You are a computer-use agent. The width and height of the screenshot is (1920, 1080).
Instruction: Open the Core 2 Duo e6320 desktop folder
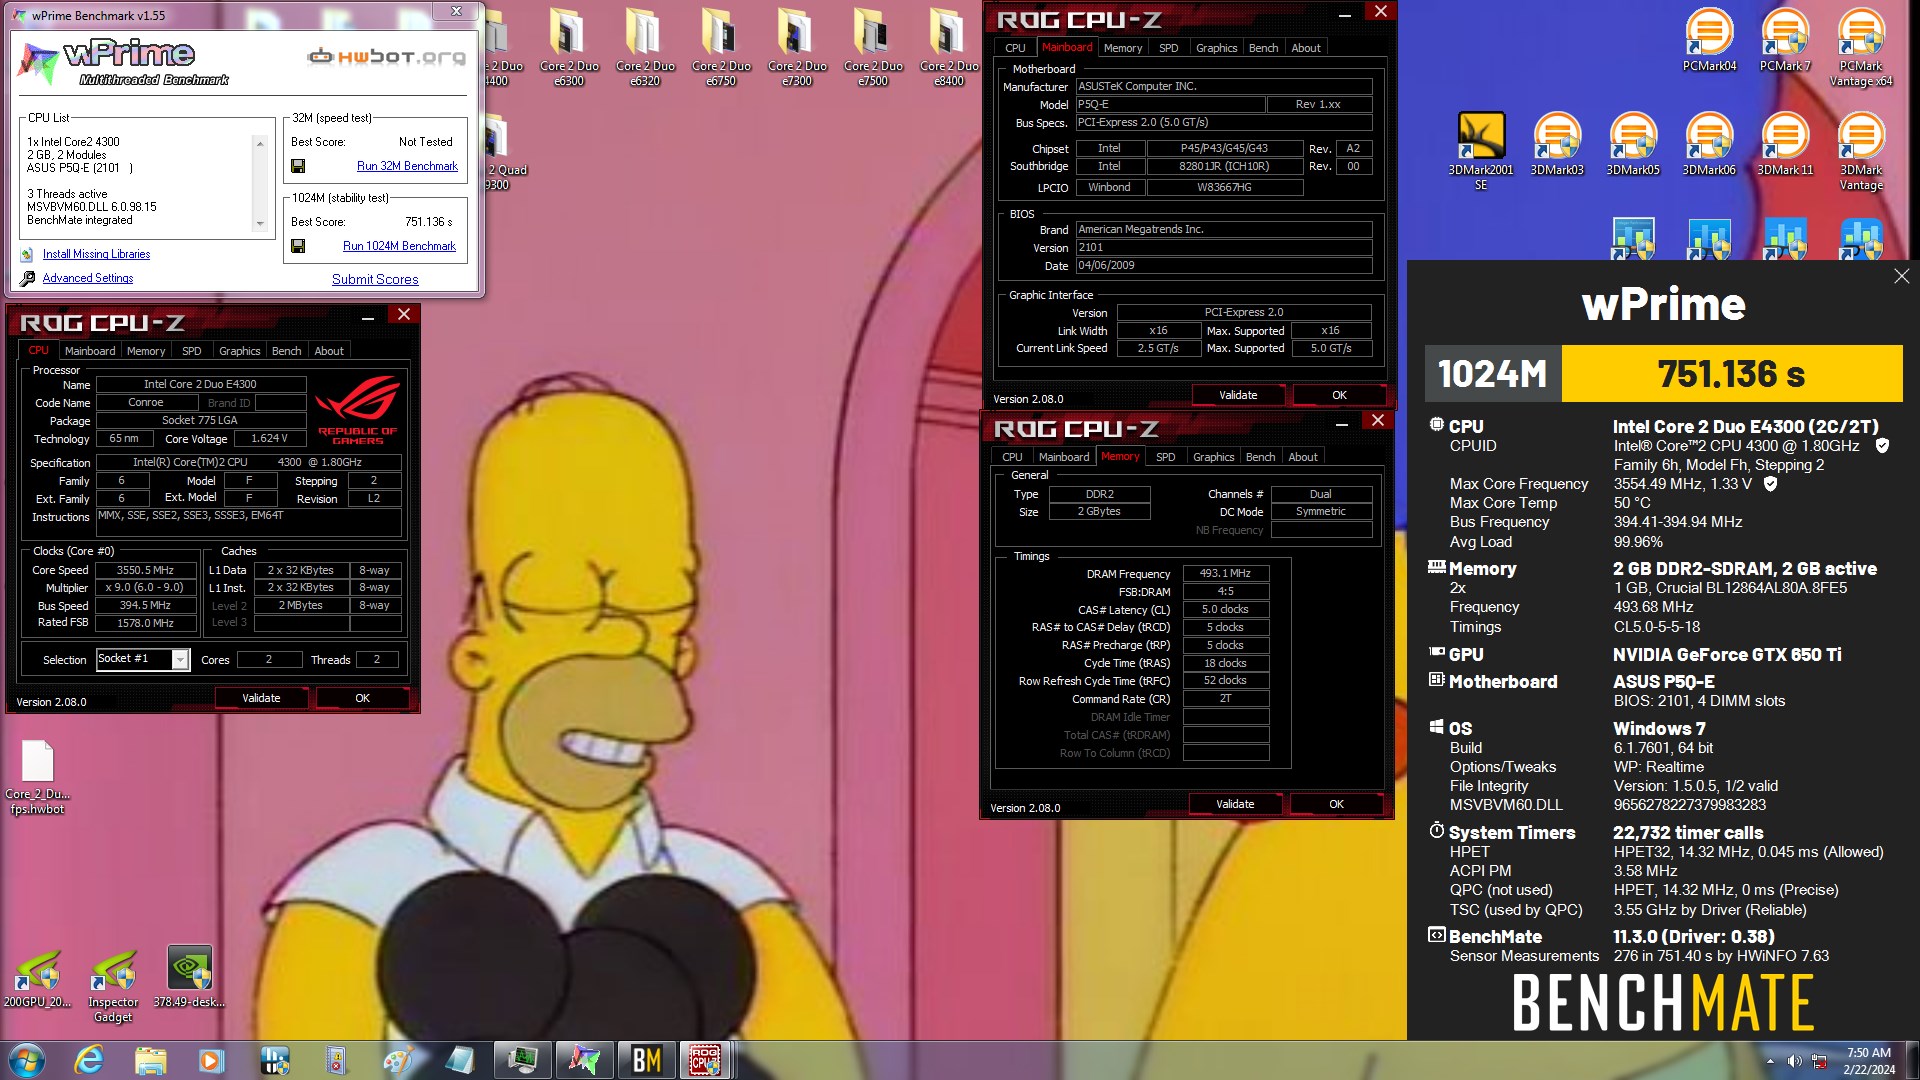tap(645, 48)
